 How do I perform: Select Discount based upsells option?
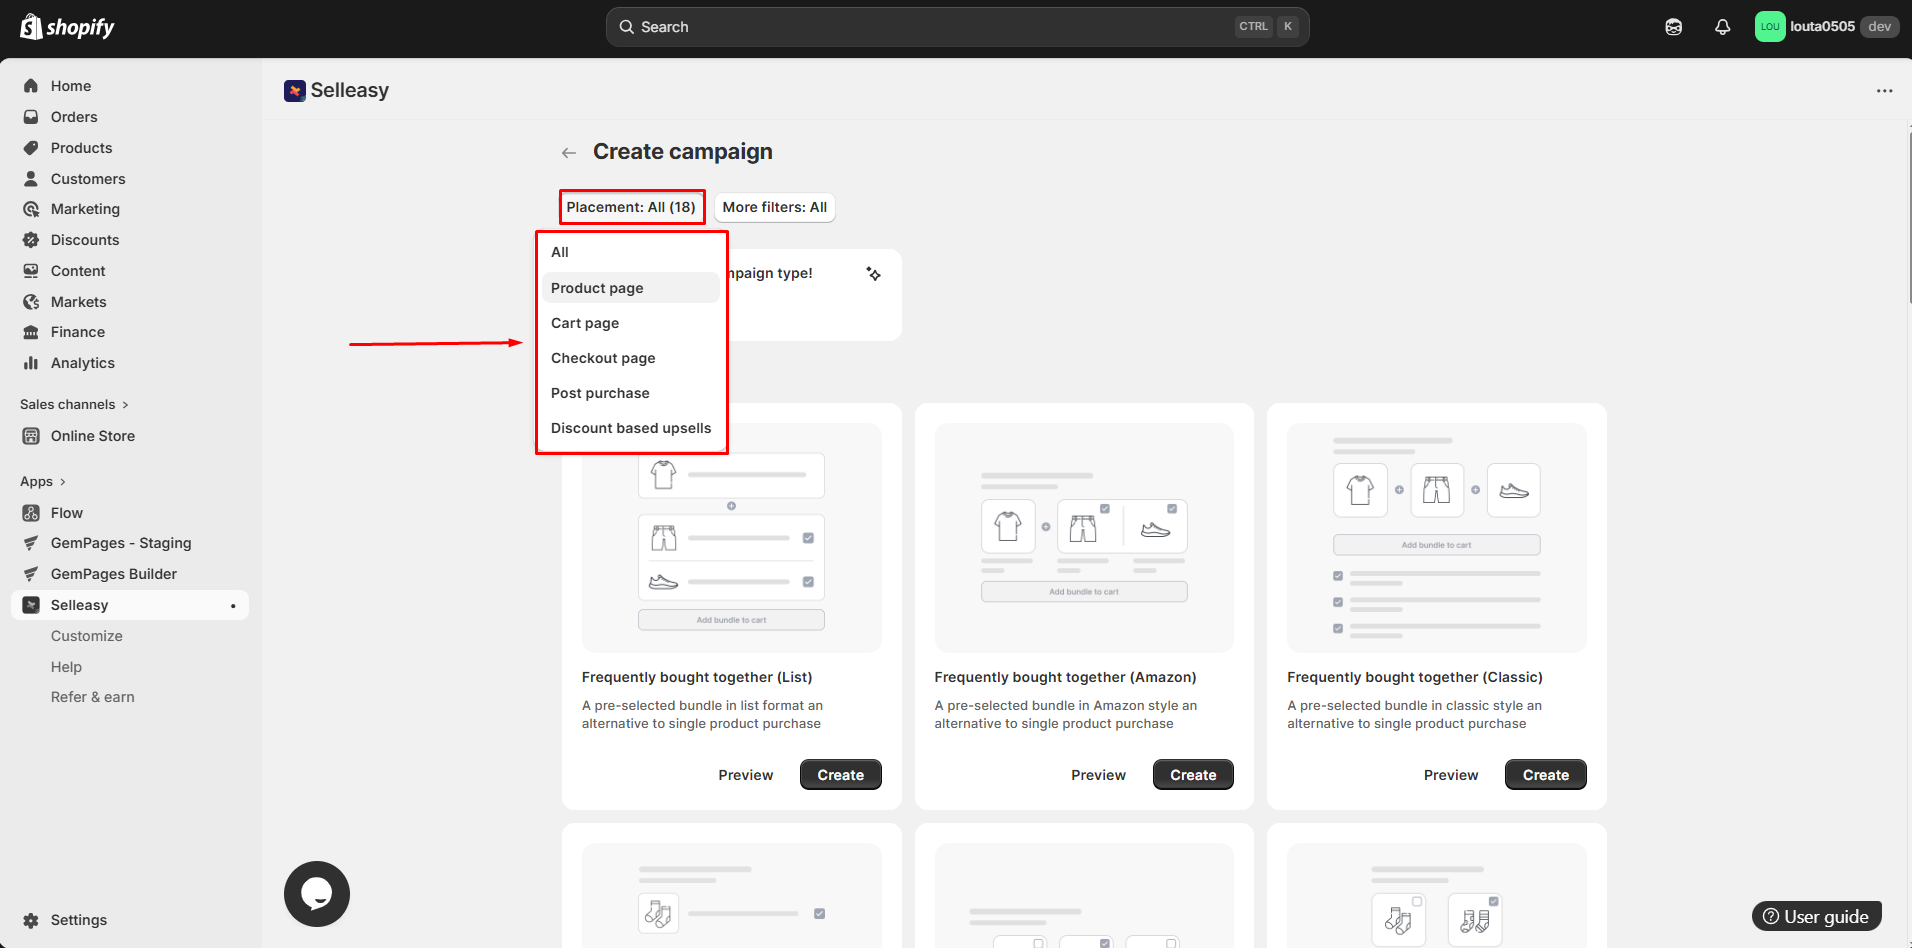point(631,428)
